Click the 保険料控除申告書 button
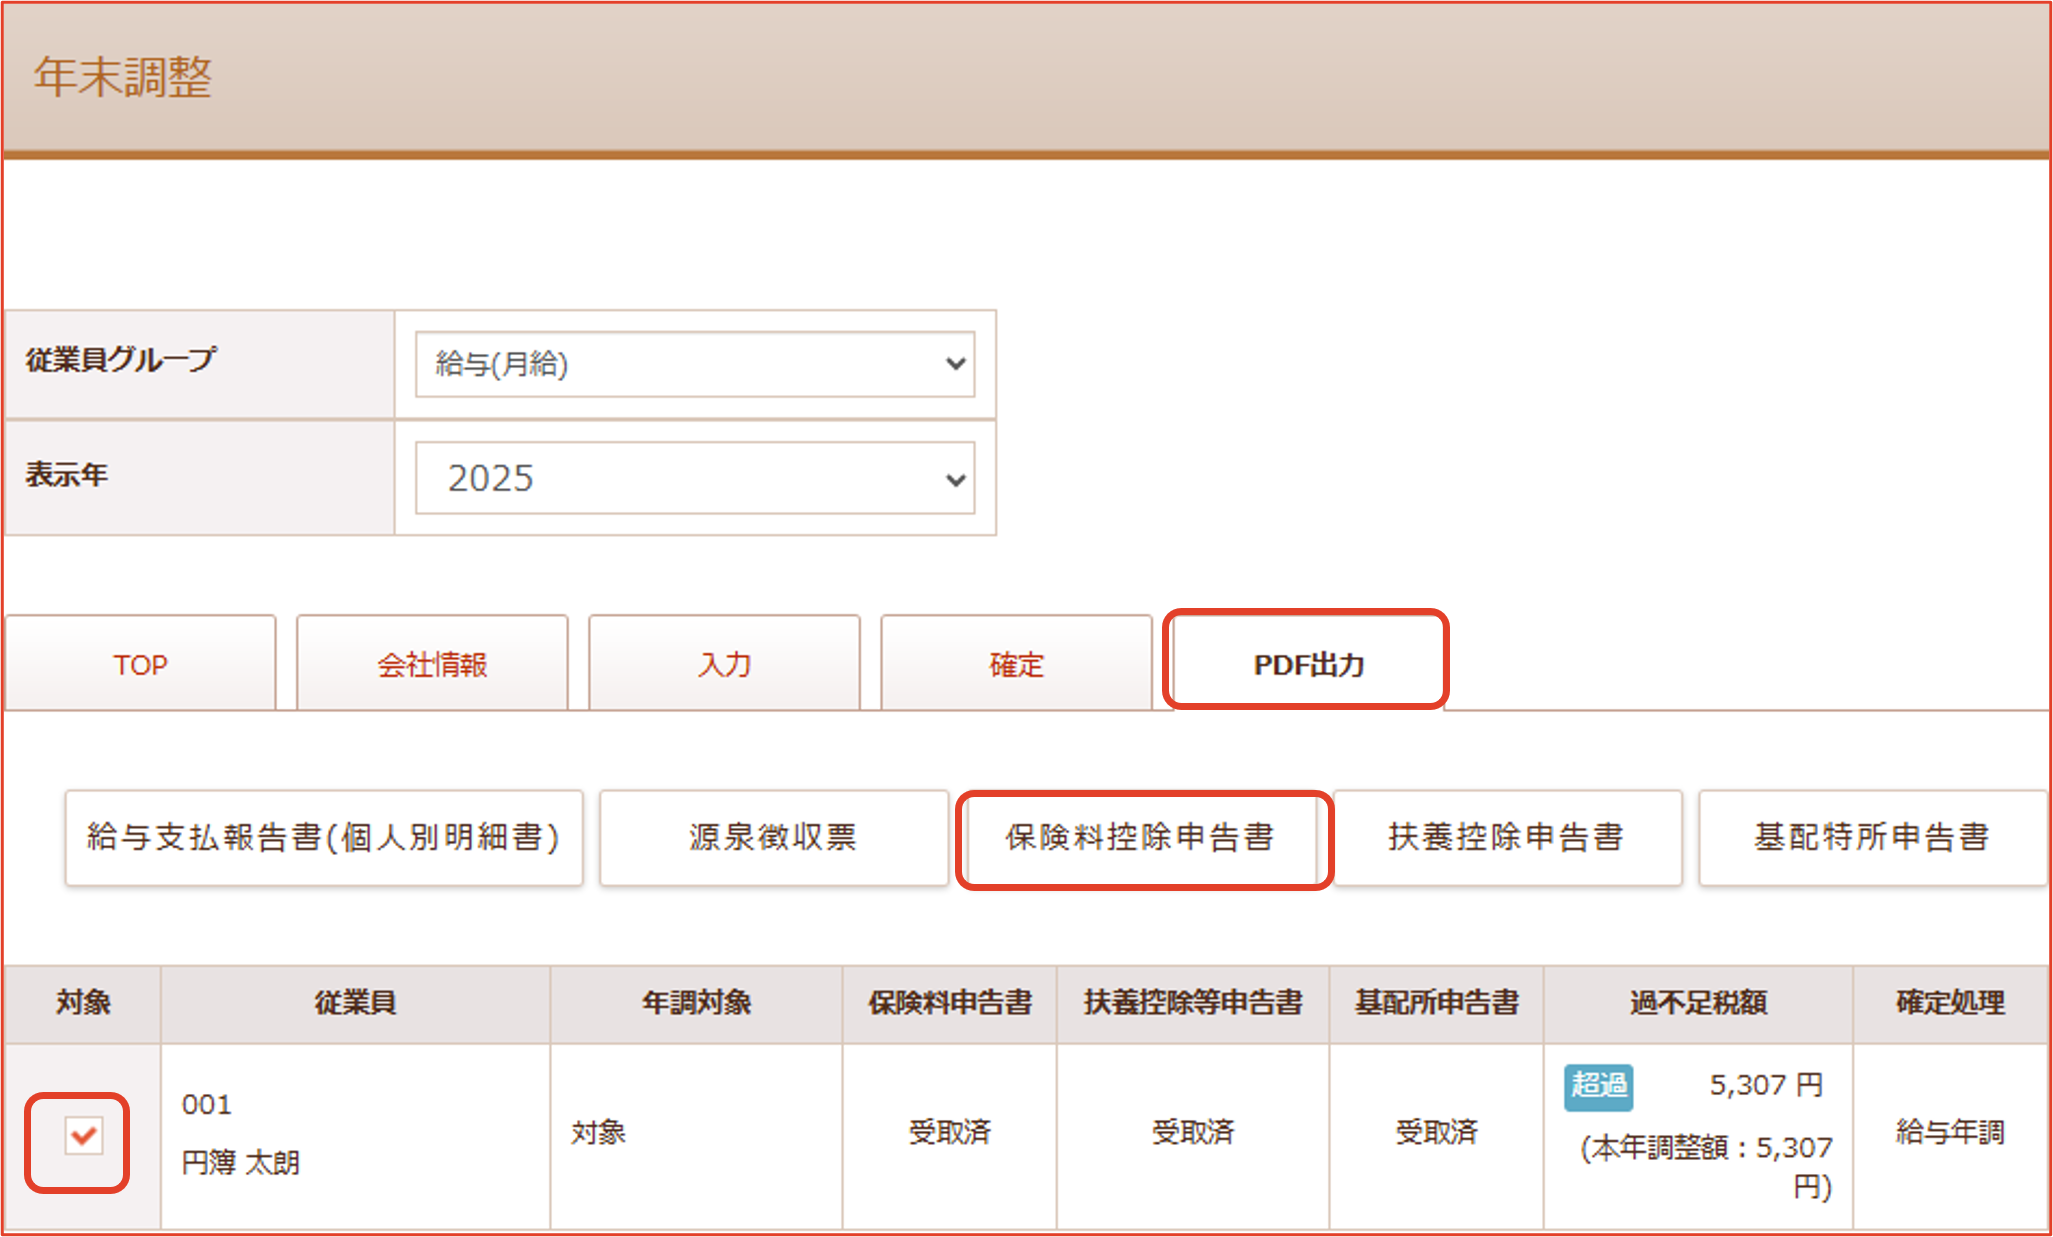This screenshot has width=2053, height=1237. [1141, 837]
